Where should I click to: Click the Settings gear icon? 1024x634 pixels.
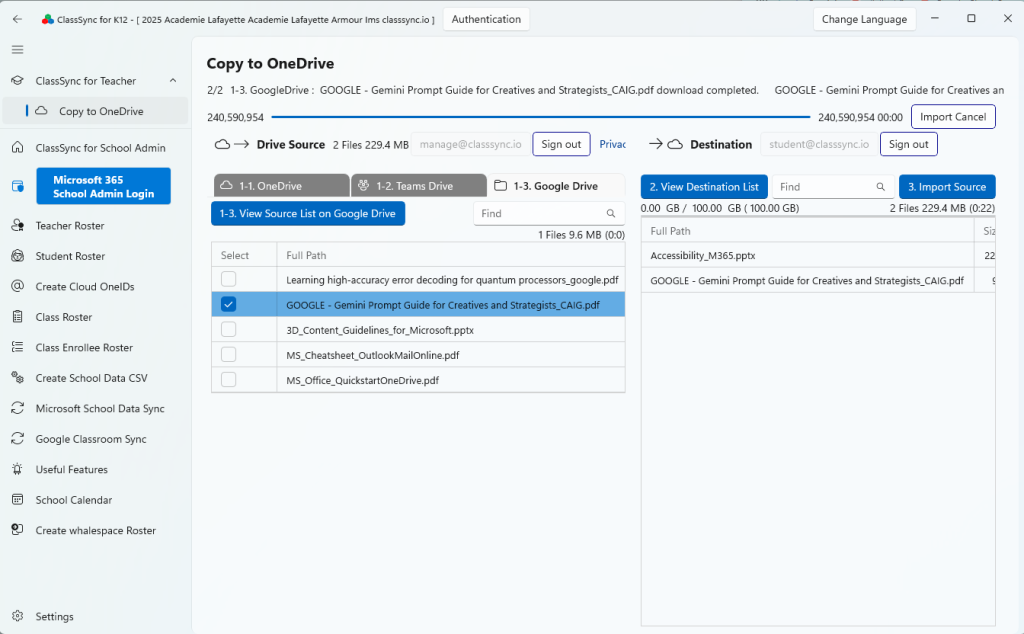pyautogui.click(x=18, y=616)
